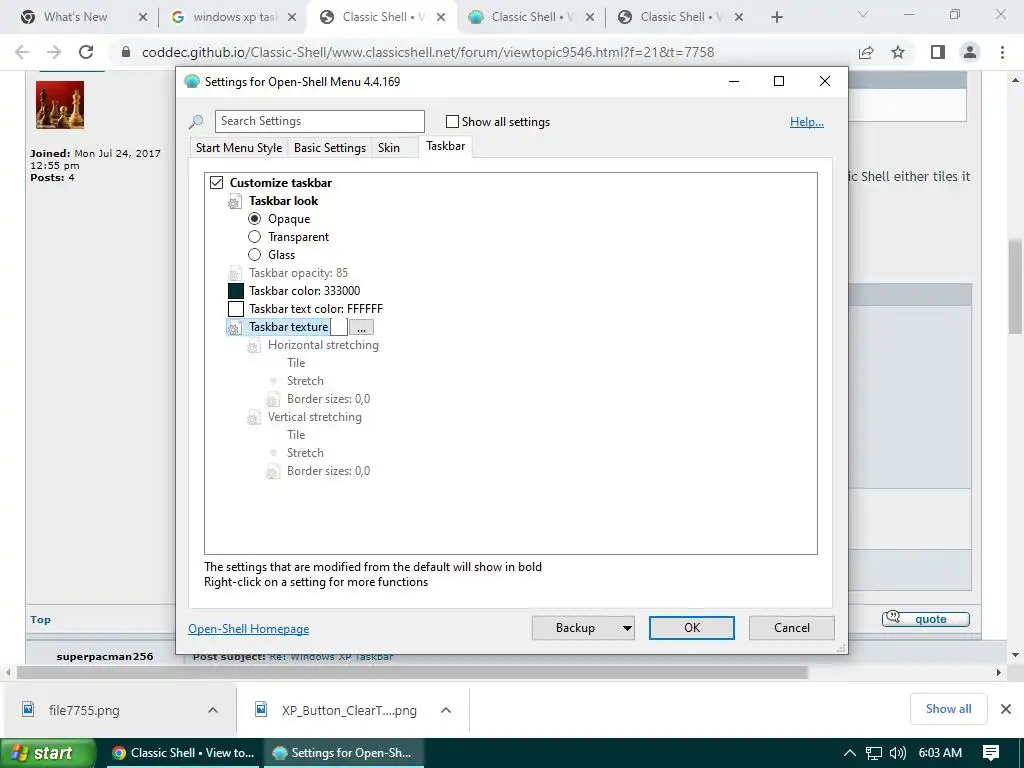Close the What's New browser tab
This screenshot has height=768, width=1024.
(x=143, y=17)
